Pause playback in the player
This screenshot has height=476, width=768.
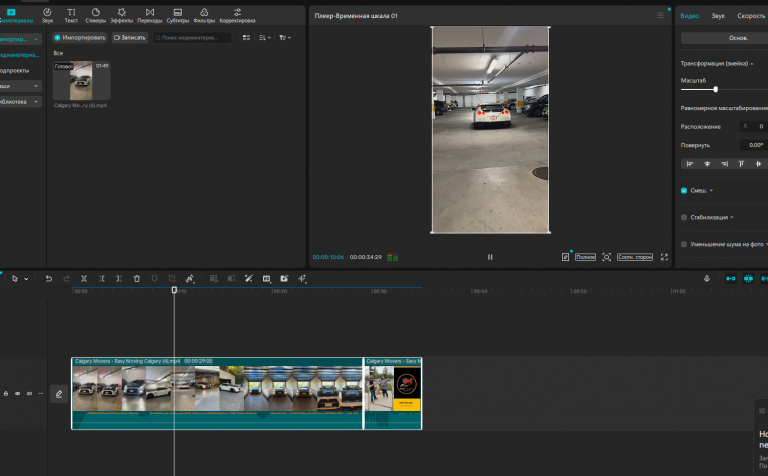click(490, 257)
